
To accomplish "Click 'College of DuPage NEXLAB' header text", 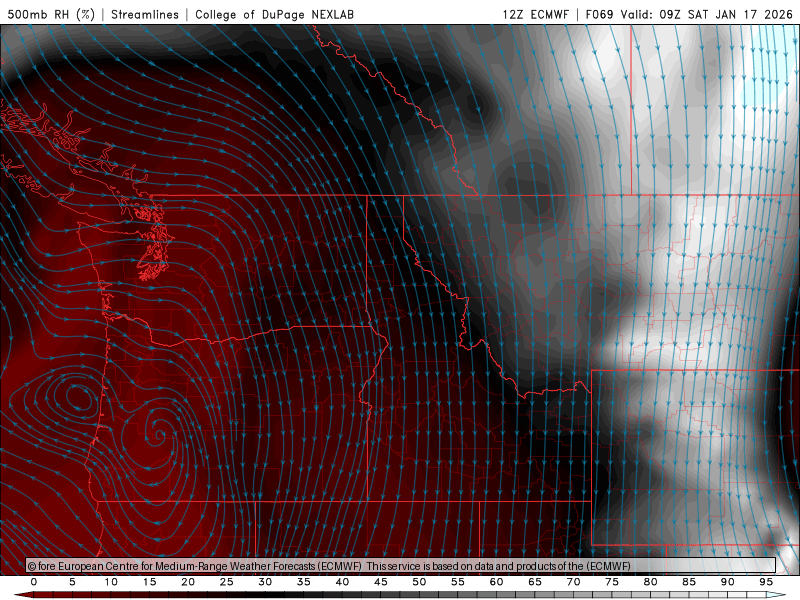I will [274, 14].
